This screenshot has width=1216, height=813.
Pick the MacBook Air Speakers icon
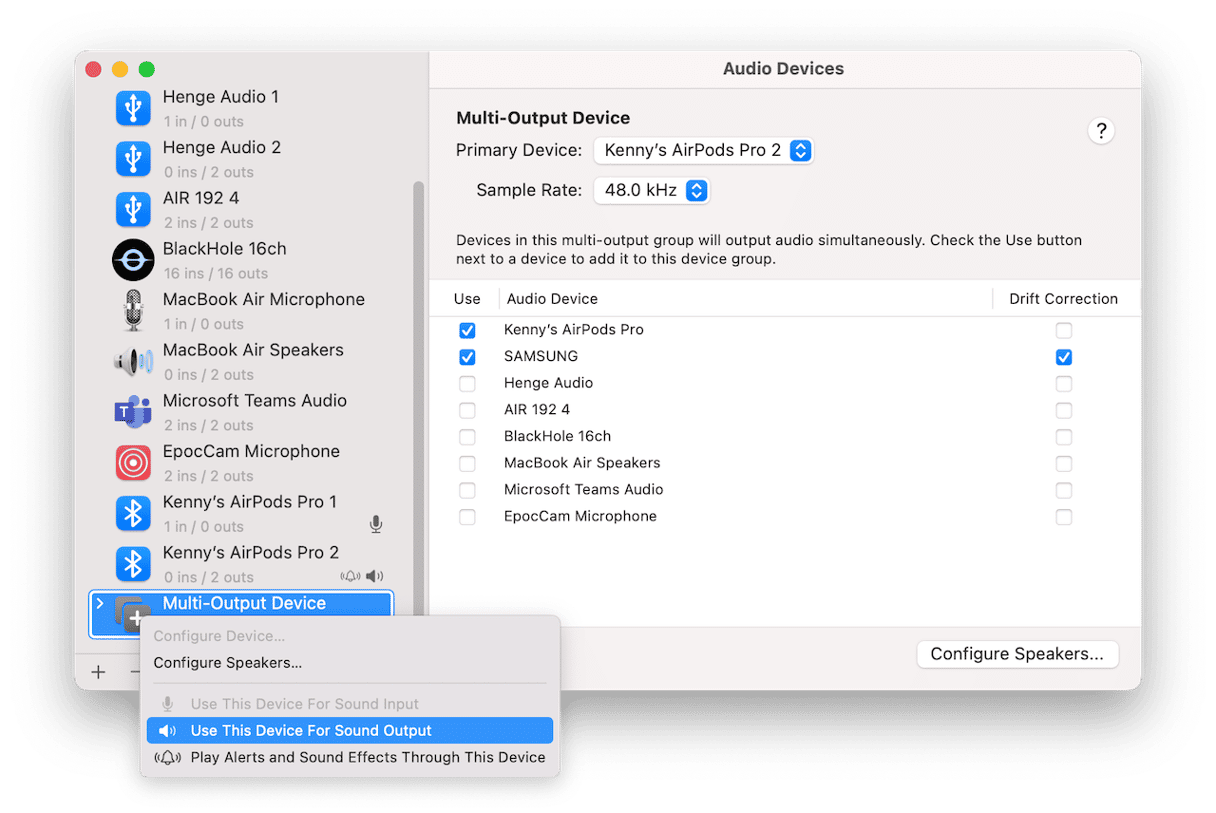(133, 361)
